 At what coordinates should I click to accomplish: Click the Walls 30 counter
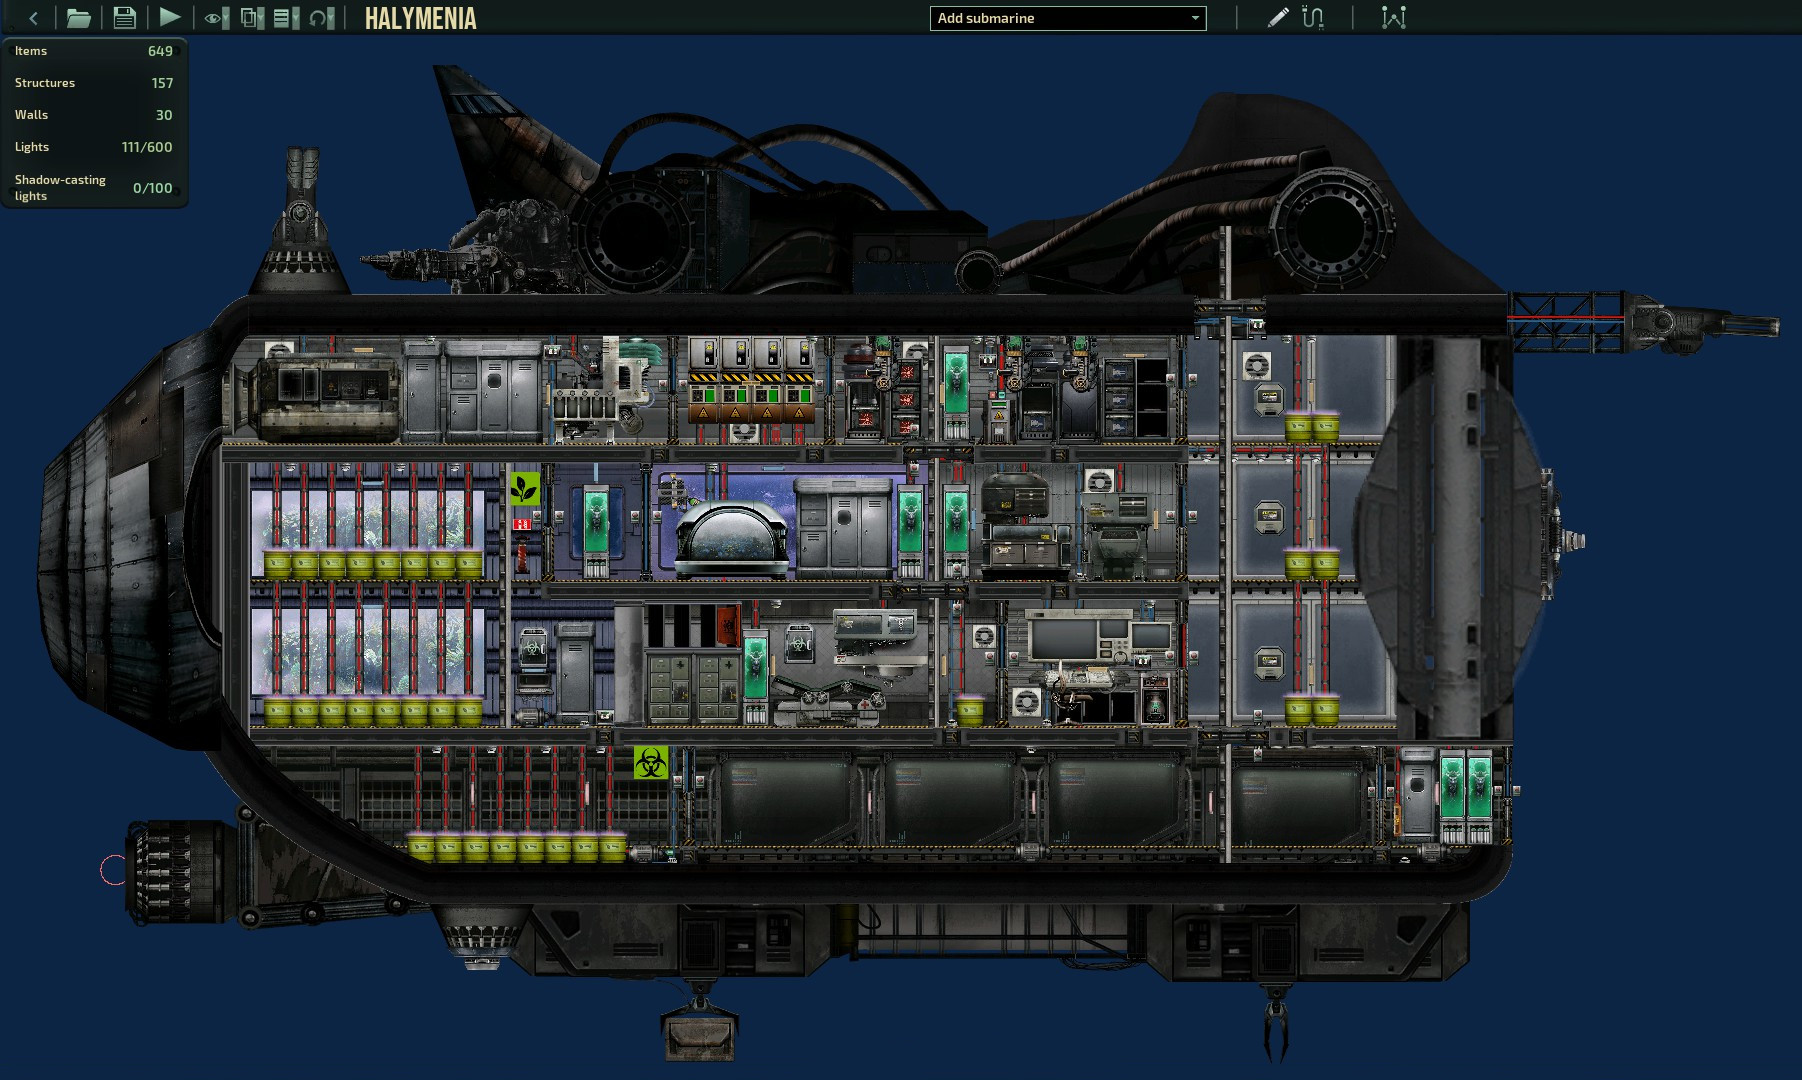click(x=94, y=115)
